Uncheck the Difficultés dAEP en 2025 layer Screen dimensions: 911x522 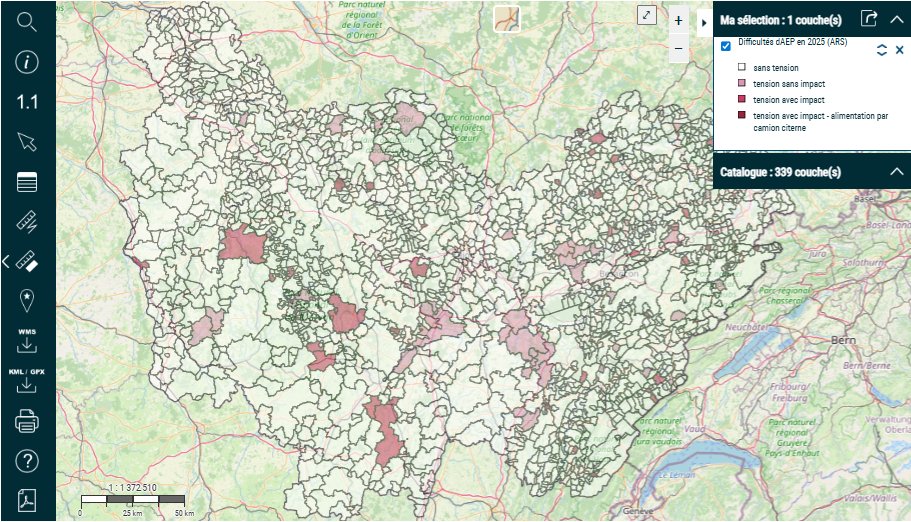(726, 46)
